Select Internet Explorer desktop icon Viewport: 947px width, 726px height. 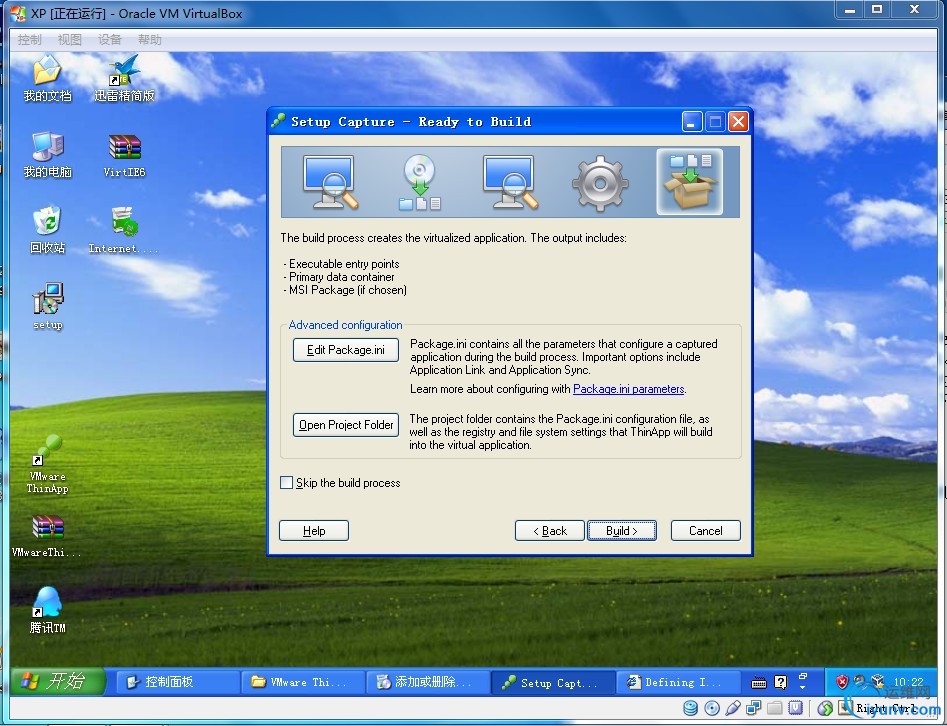(x=123, y=230)
